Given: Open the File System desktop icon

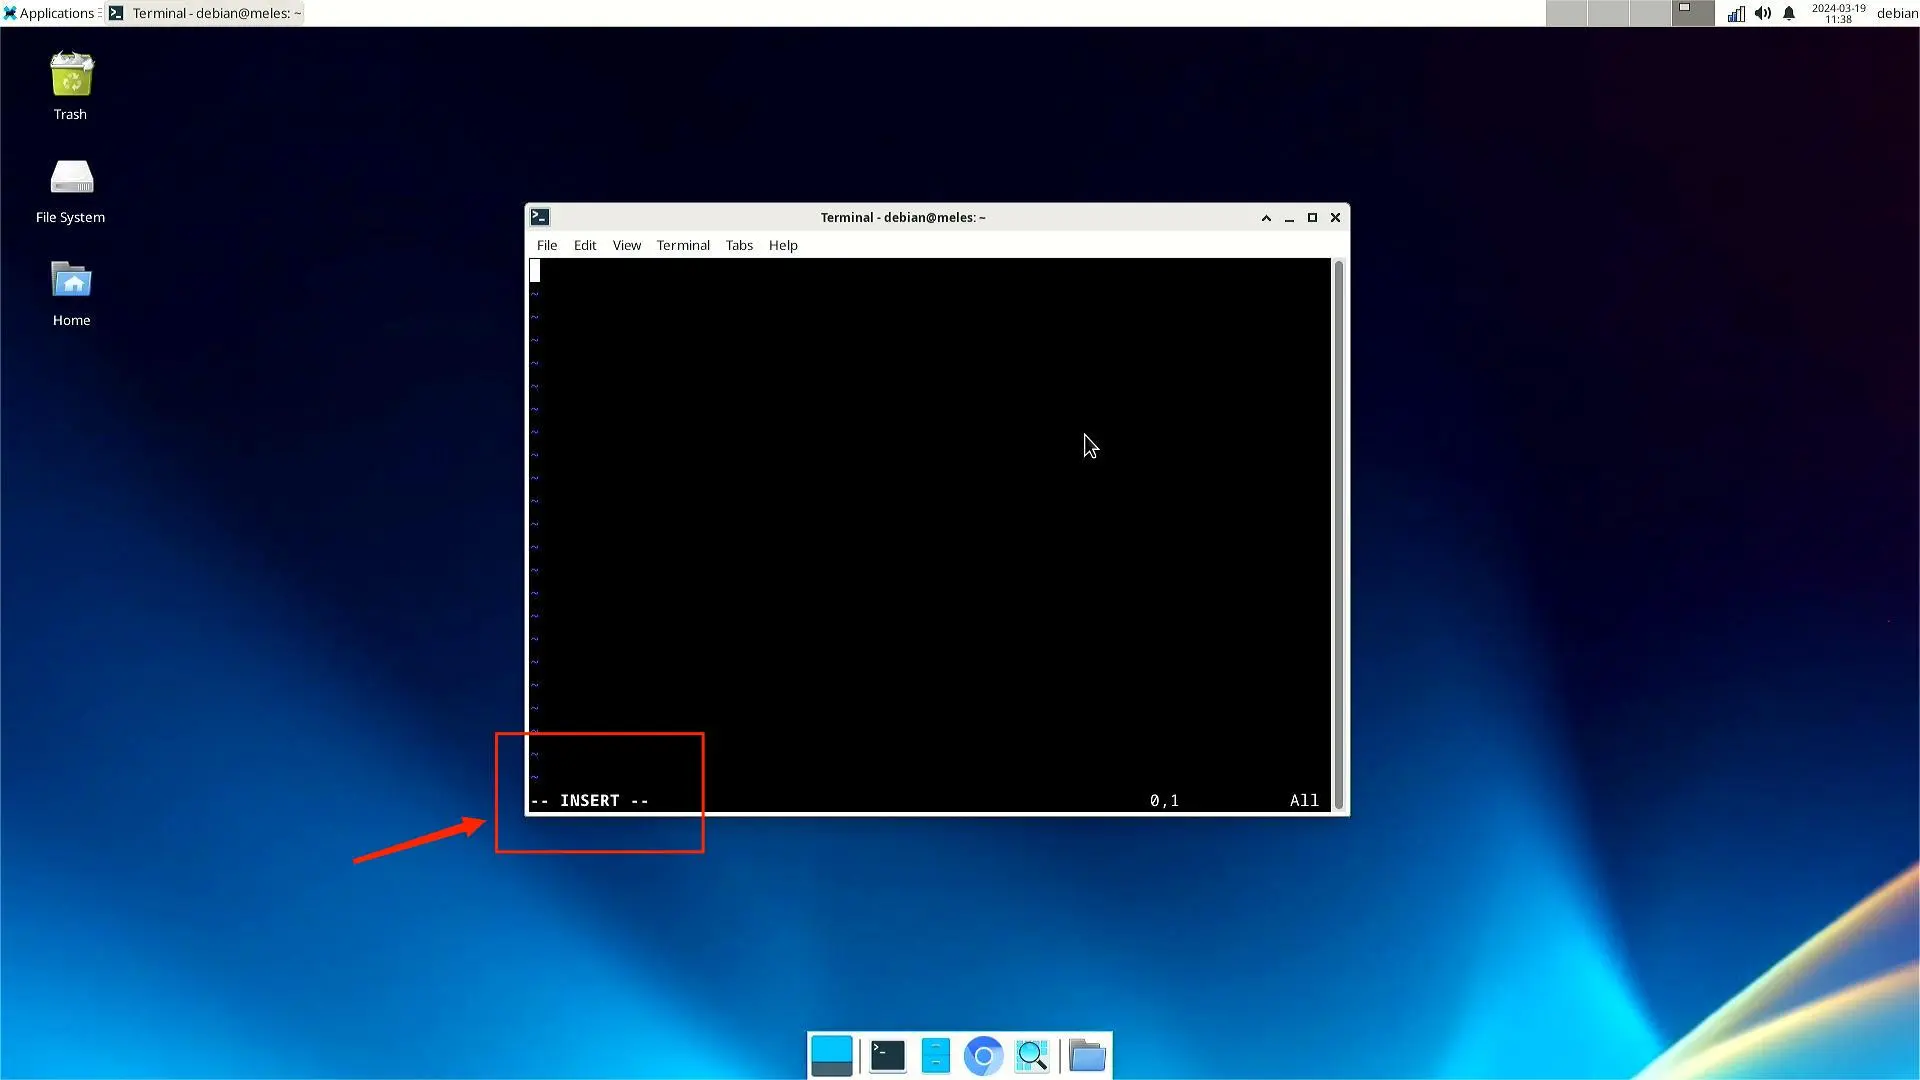Looking at the screenshot, I should pos(71,190).
